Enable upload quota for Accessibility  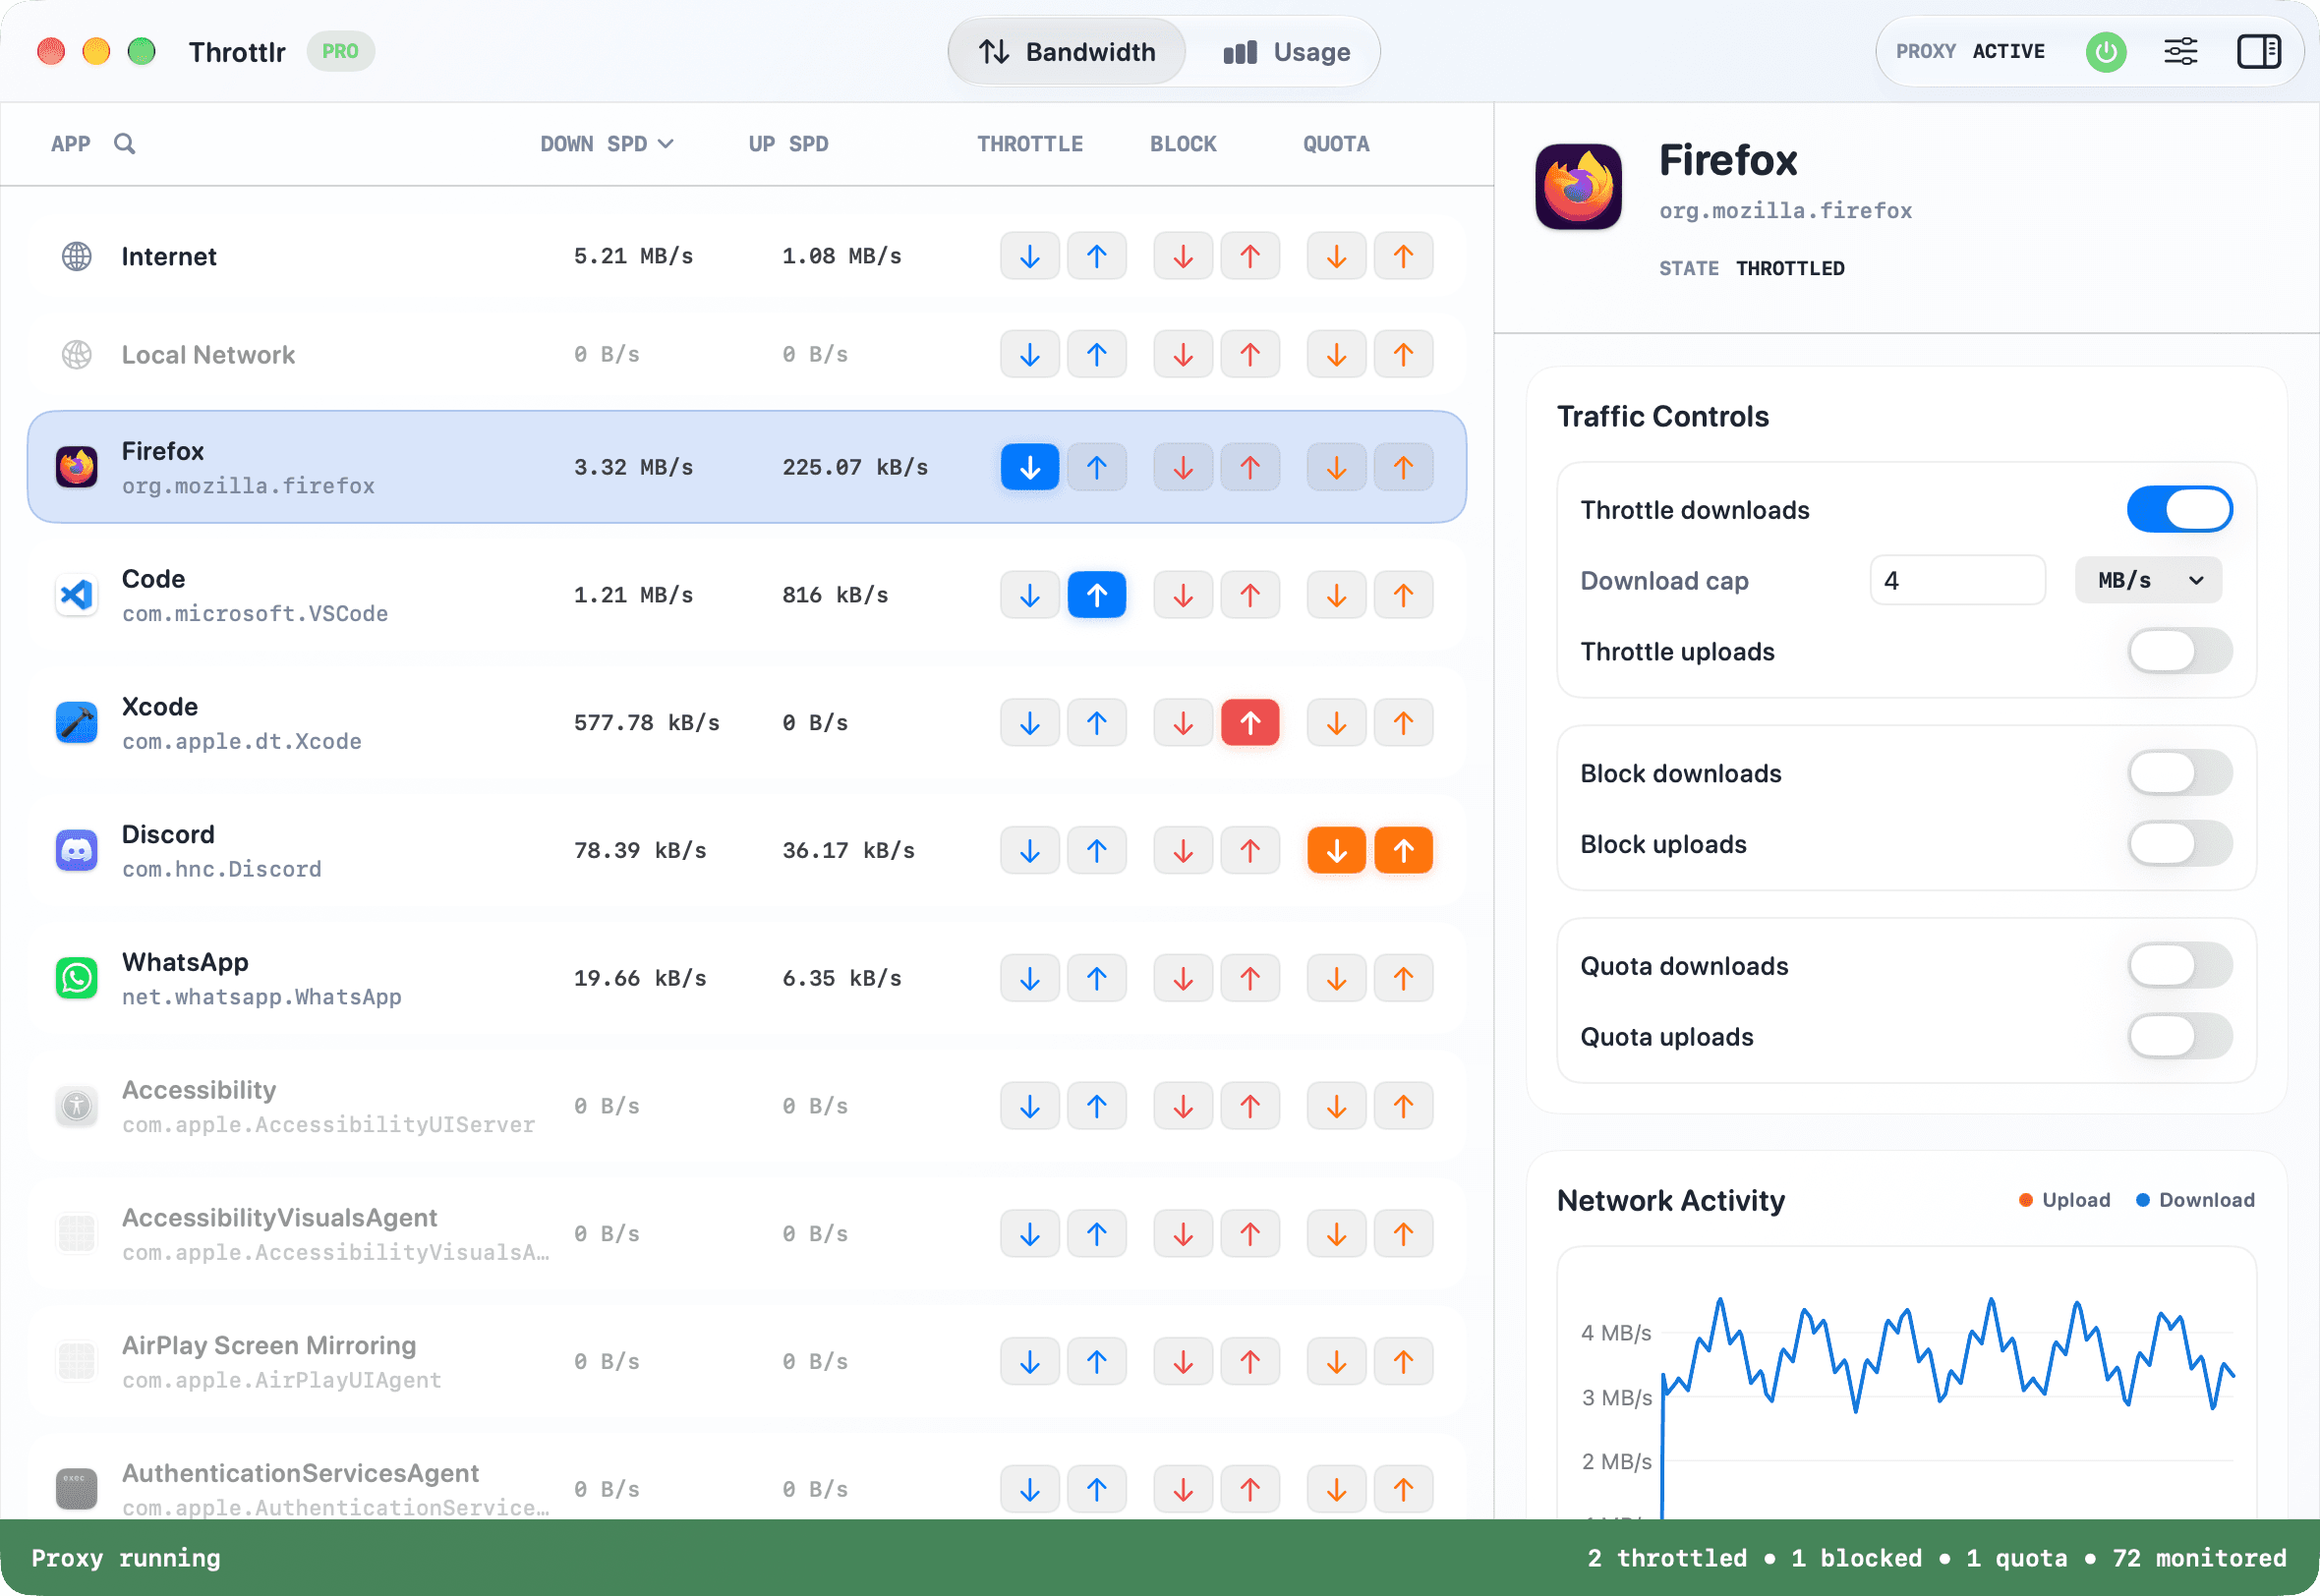click(x=1403, y=1107)
